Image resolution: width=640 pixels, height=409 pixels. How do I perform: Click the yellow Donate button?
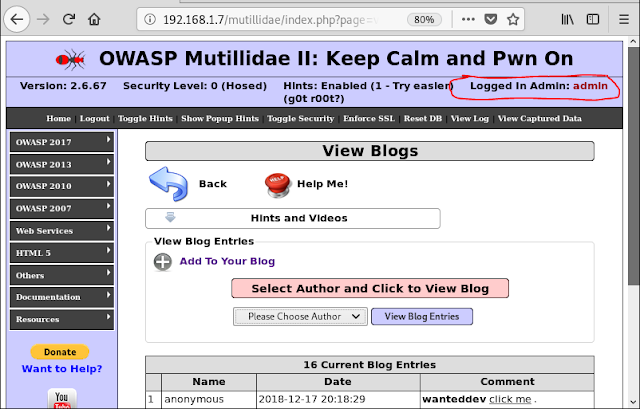(60, 352)
